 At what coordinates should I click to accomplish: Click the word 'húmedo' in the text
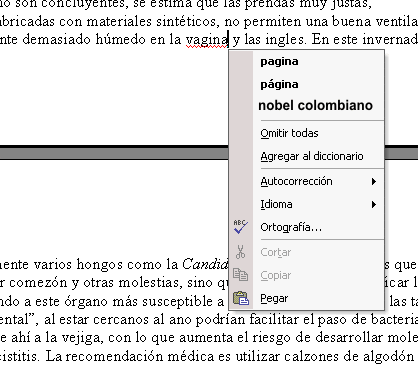coord(120,39)
